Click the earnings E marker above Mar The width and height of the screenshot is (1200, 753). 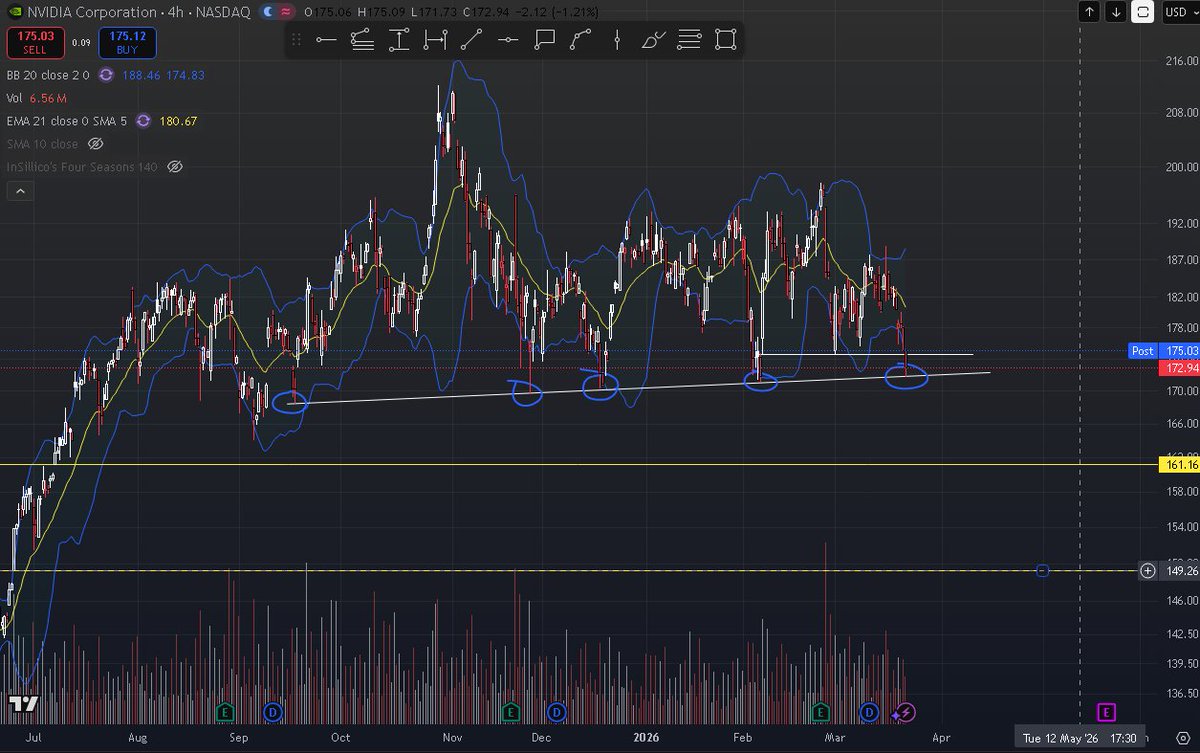point(822,712)
